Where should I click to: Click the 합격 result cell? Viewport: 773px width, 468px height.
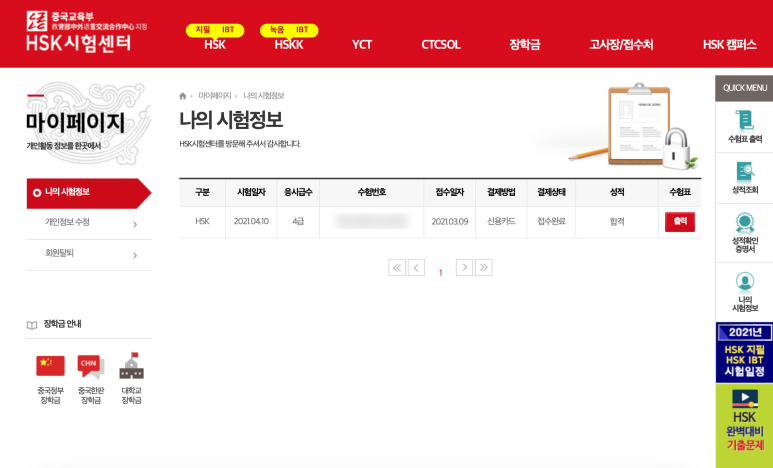coord(617,222)
